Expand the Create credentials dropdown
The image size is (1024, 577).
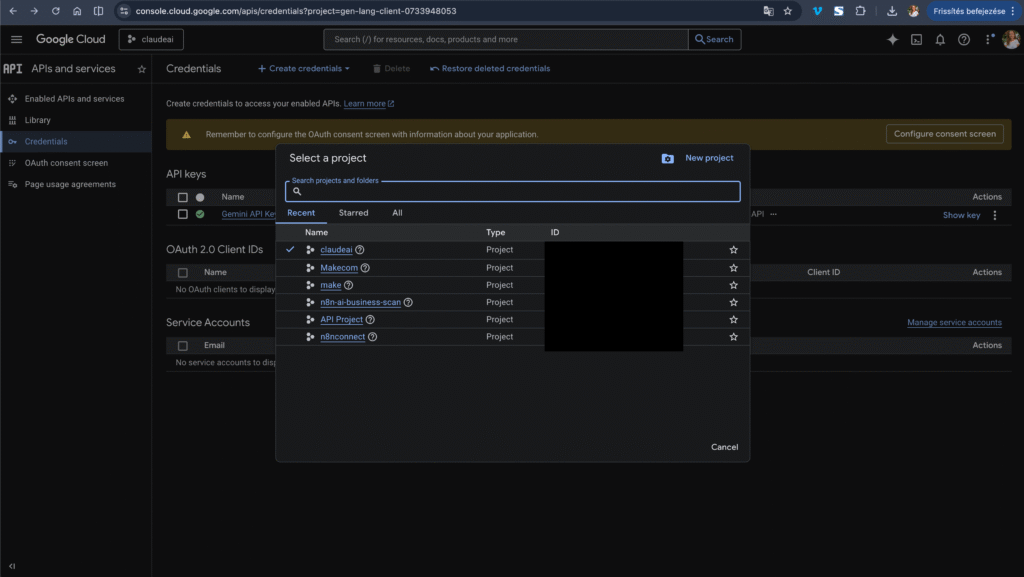304,69
